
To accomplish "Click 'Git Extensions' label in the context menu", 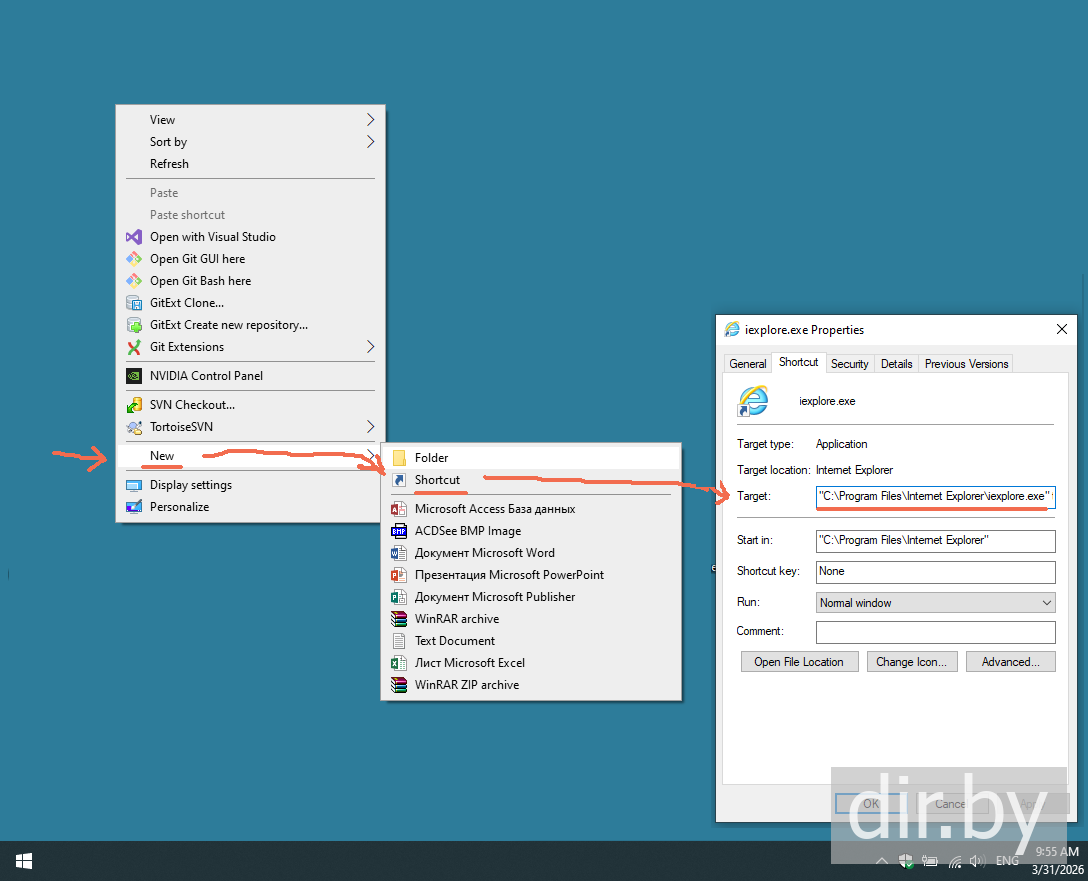I will (x=187, y=347).
